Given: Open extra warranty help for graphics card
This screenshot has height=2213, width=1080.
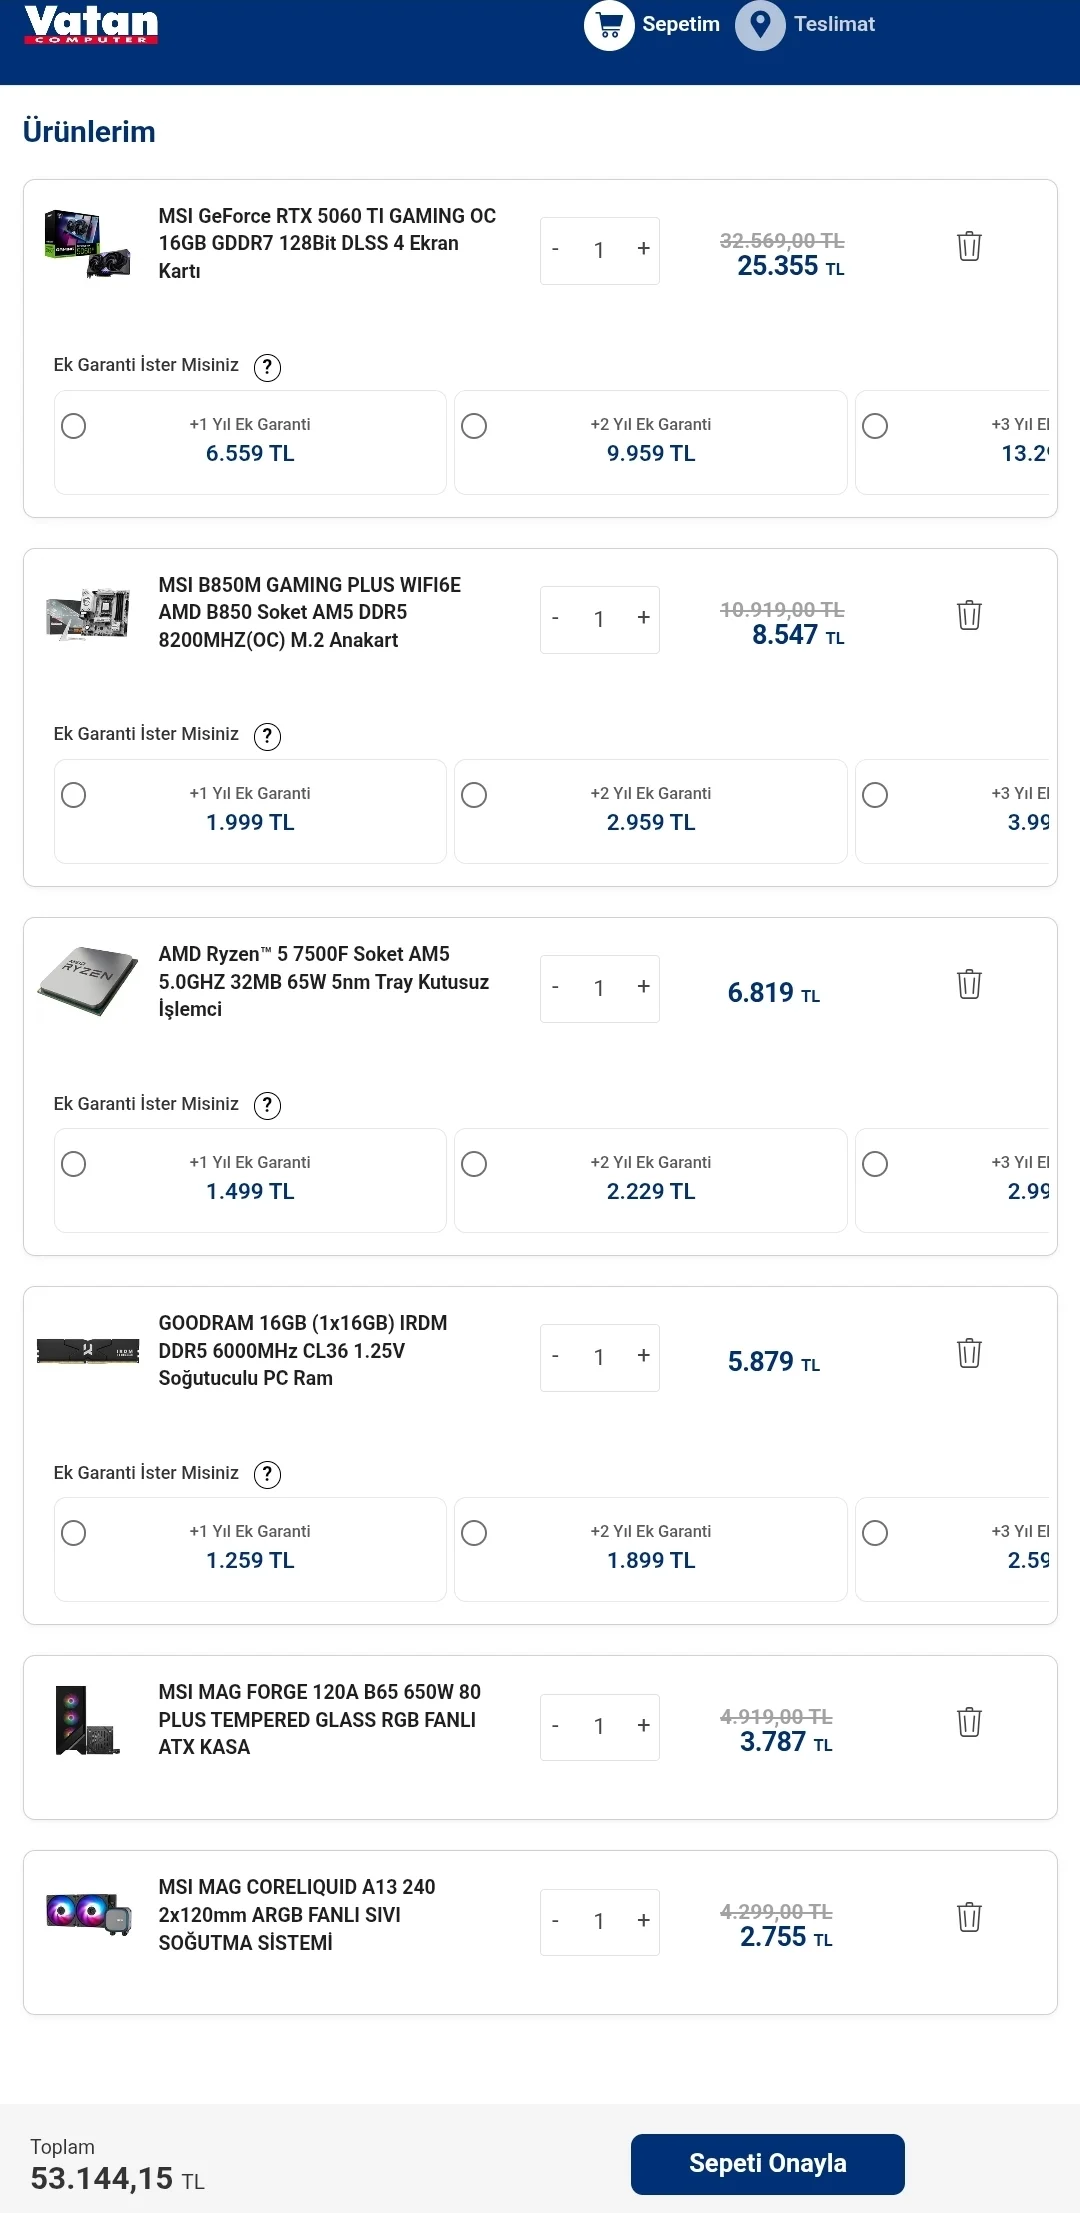Looking at the screenshot, I should pyautogui.click(x=267, y=368).
